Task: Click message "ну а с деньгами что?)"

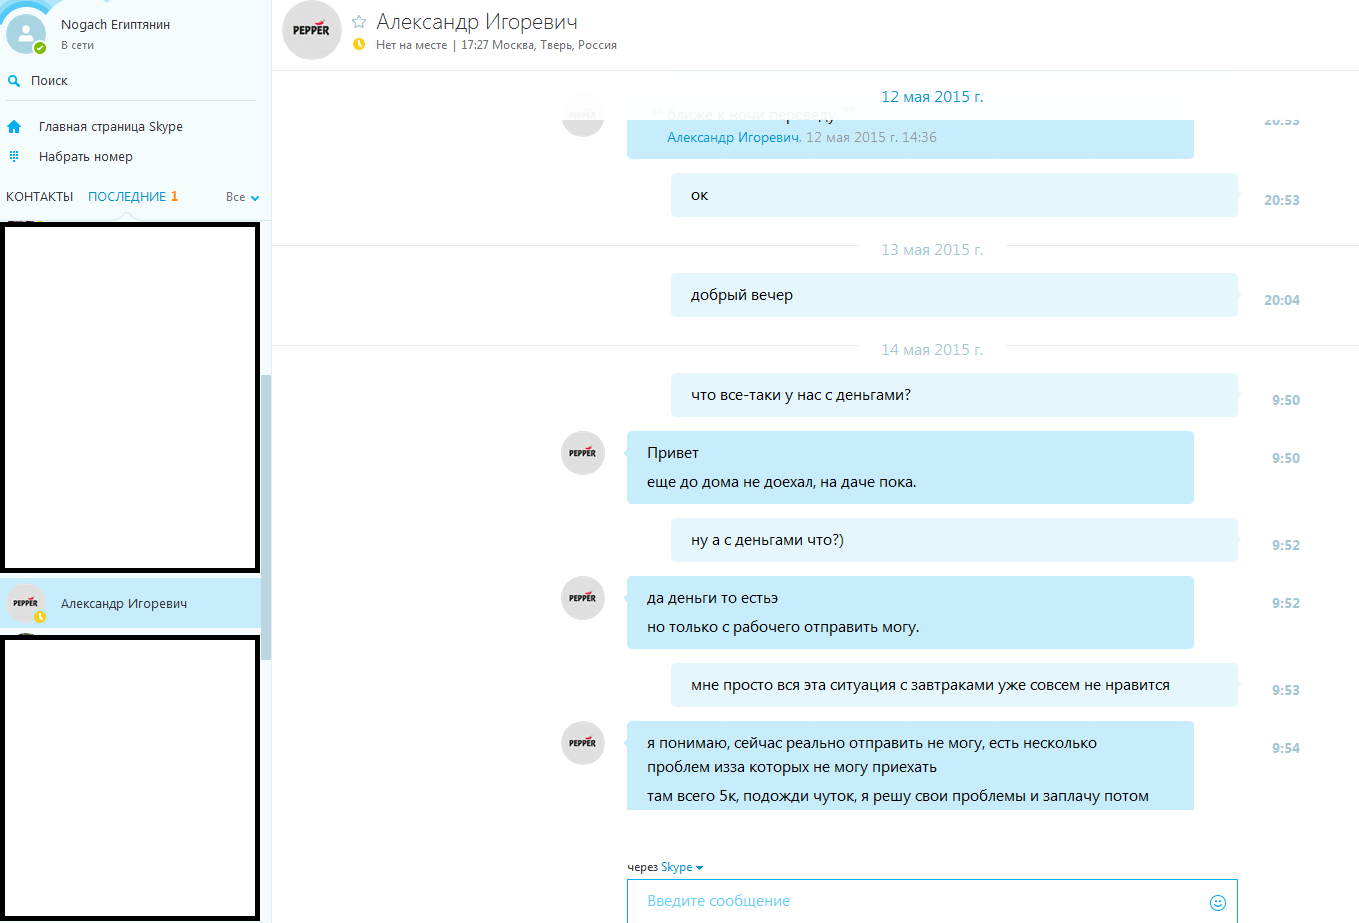Action: 954,540
